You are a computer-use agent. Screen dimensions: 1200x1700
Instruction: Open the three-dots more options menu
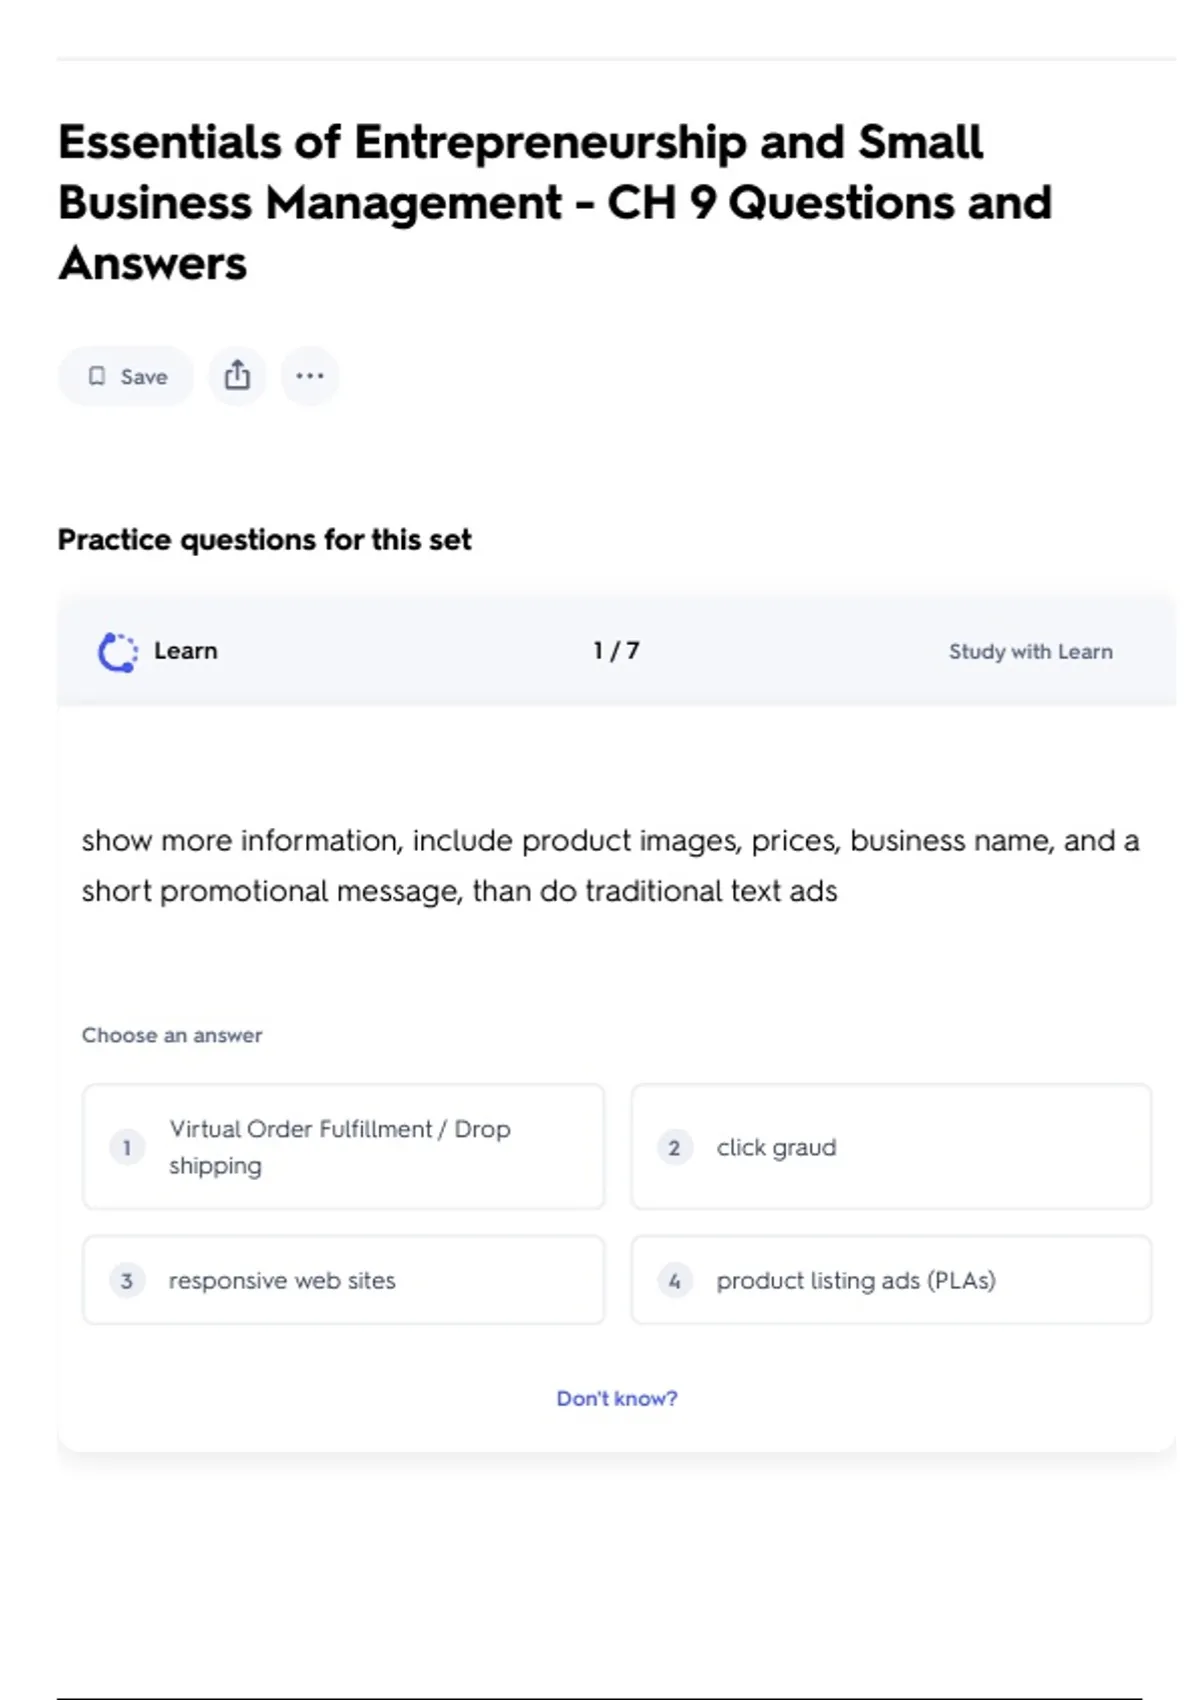pyautogui.click(x=310, y=376)
